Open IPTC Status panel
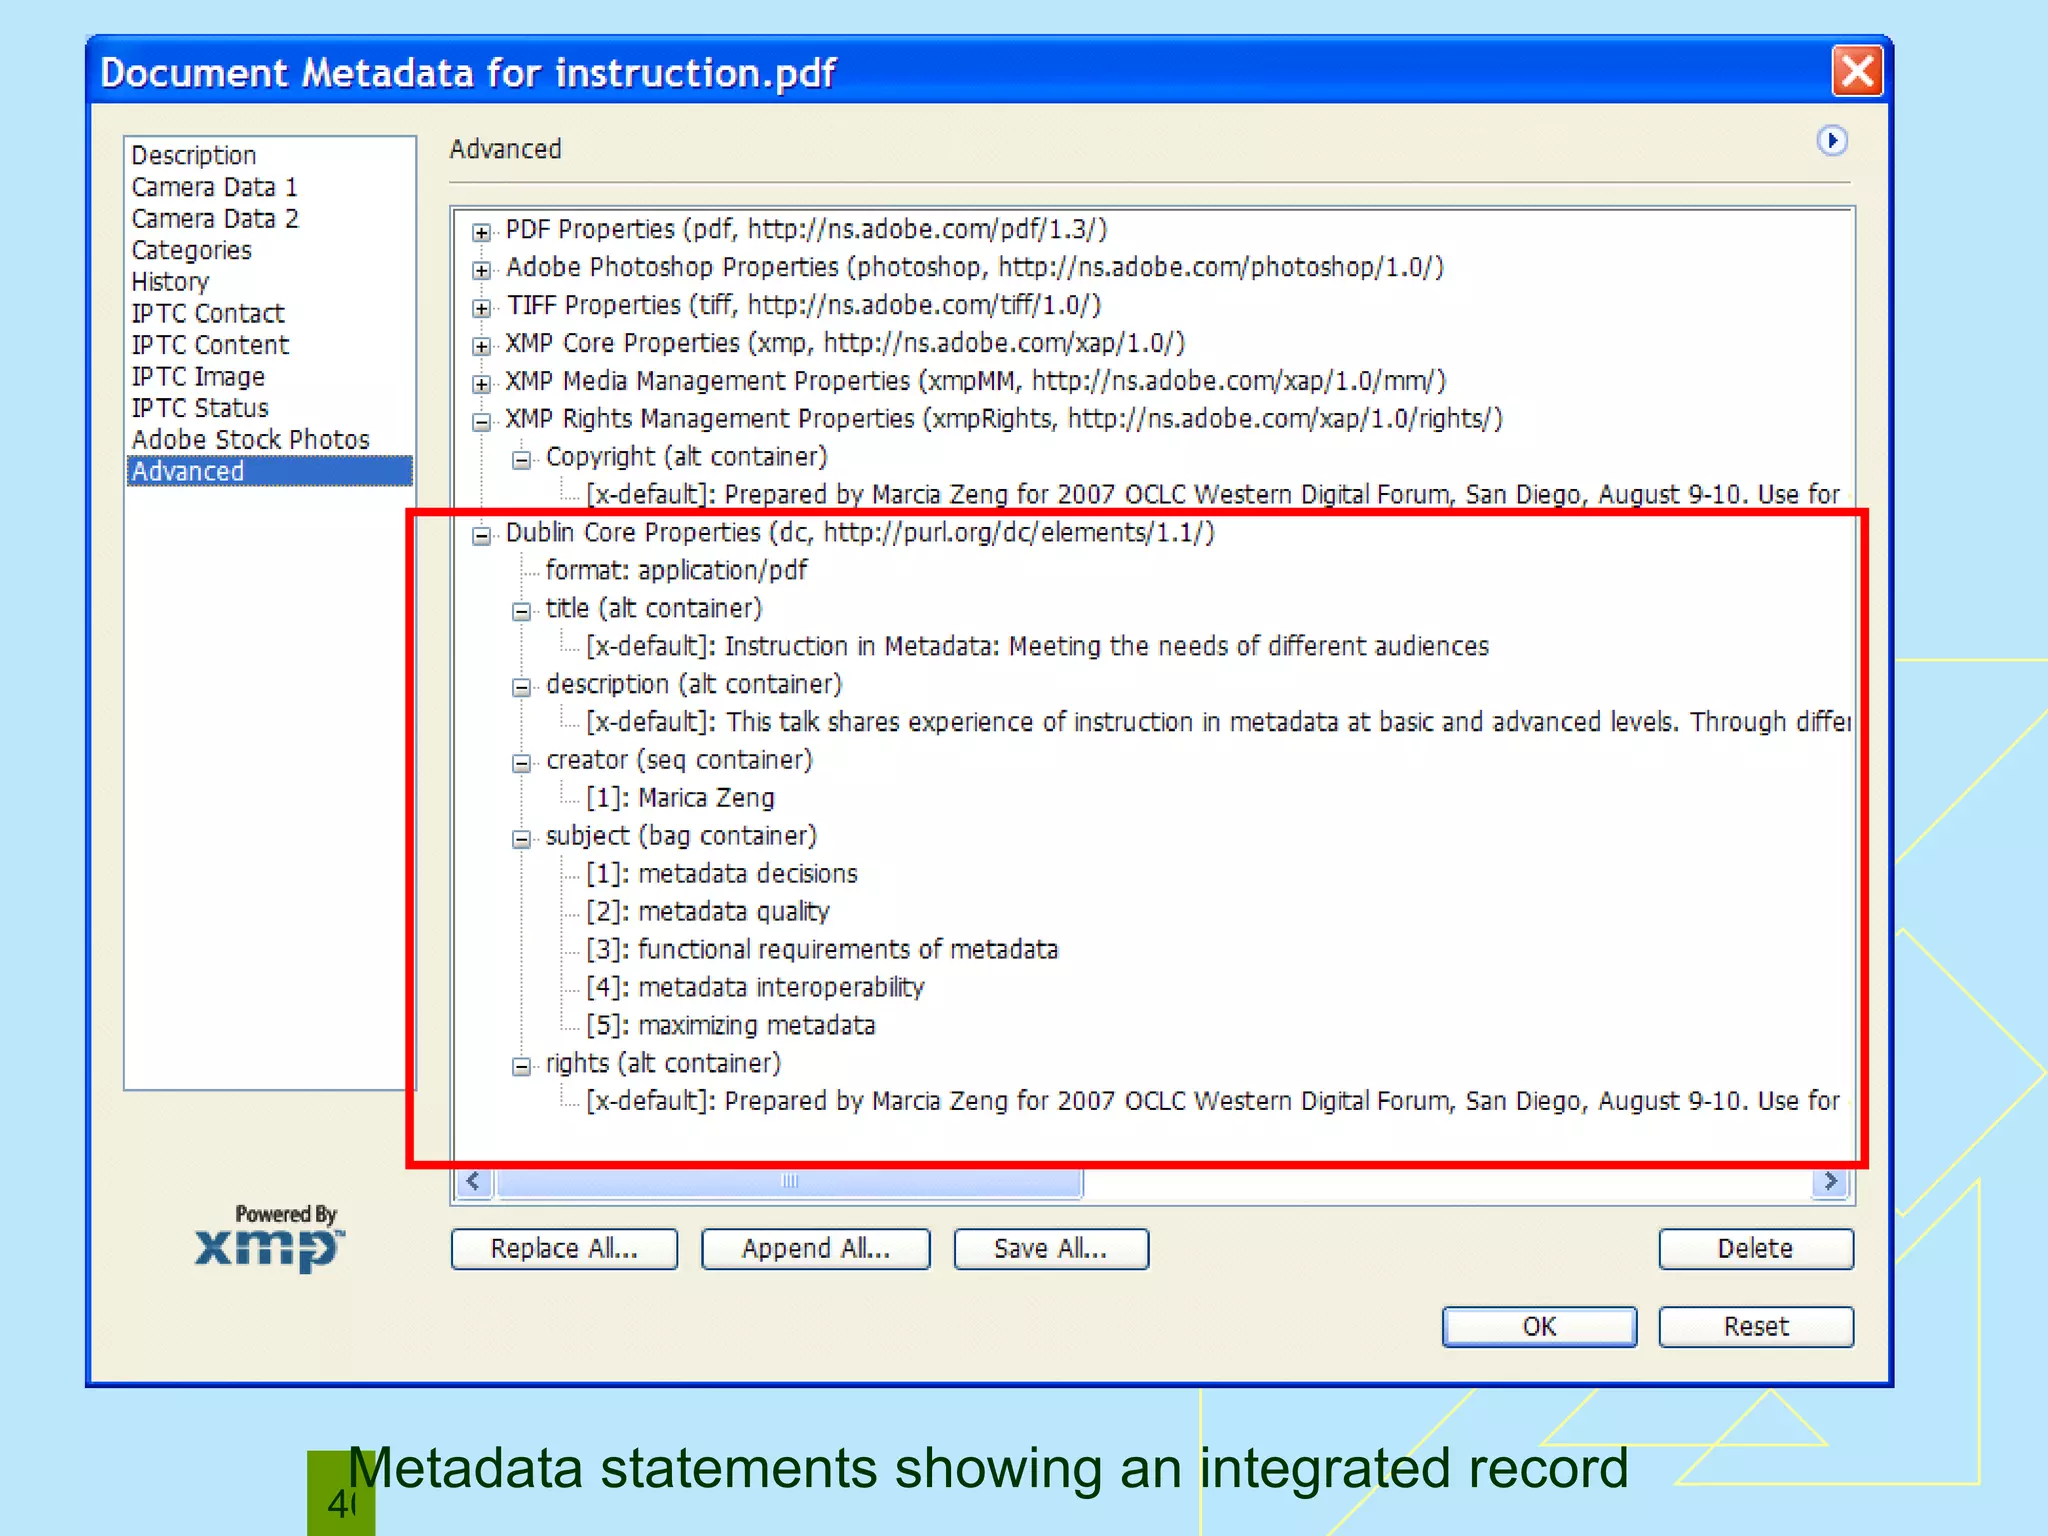The width and height of the screenshot is (2048, 1536). pyautogui.click(x=200, y=408)
